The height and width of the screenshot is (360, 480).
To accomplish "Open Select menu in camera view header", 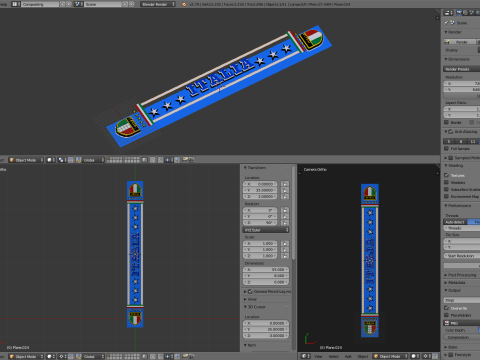I will click(x=334, y=356).
